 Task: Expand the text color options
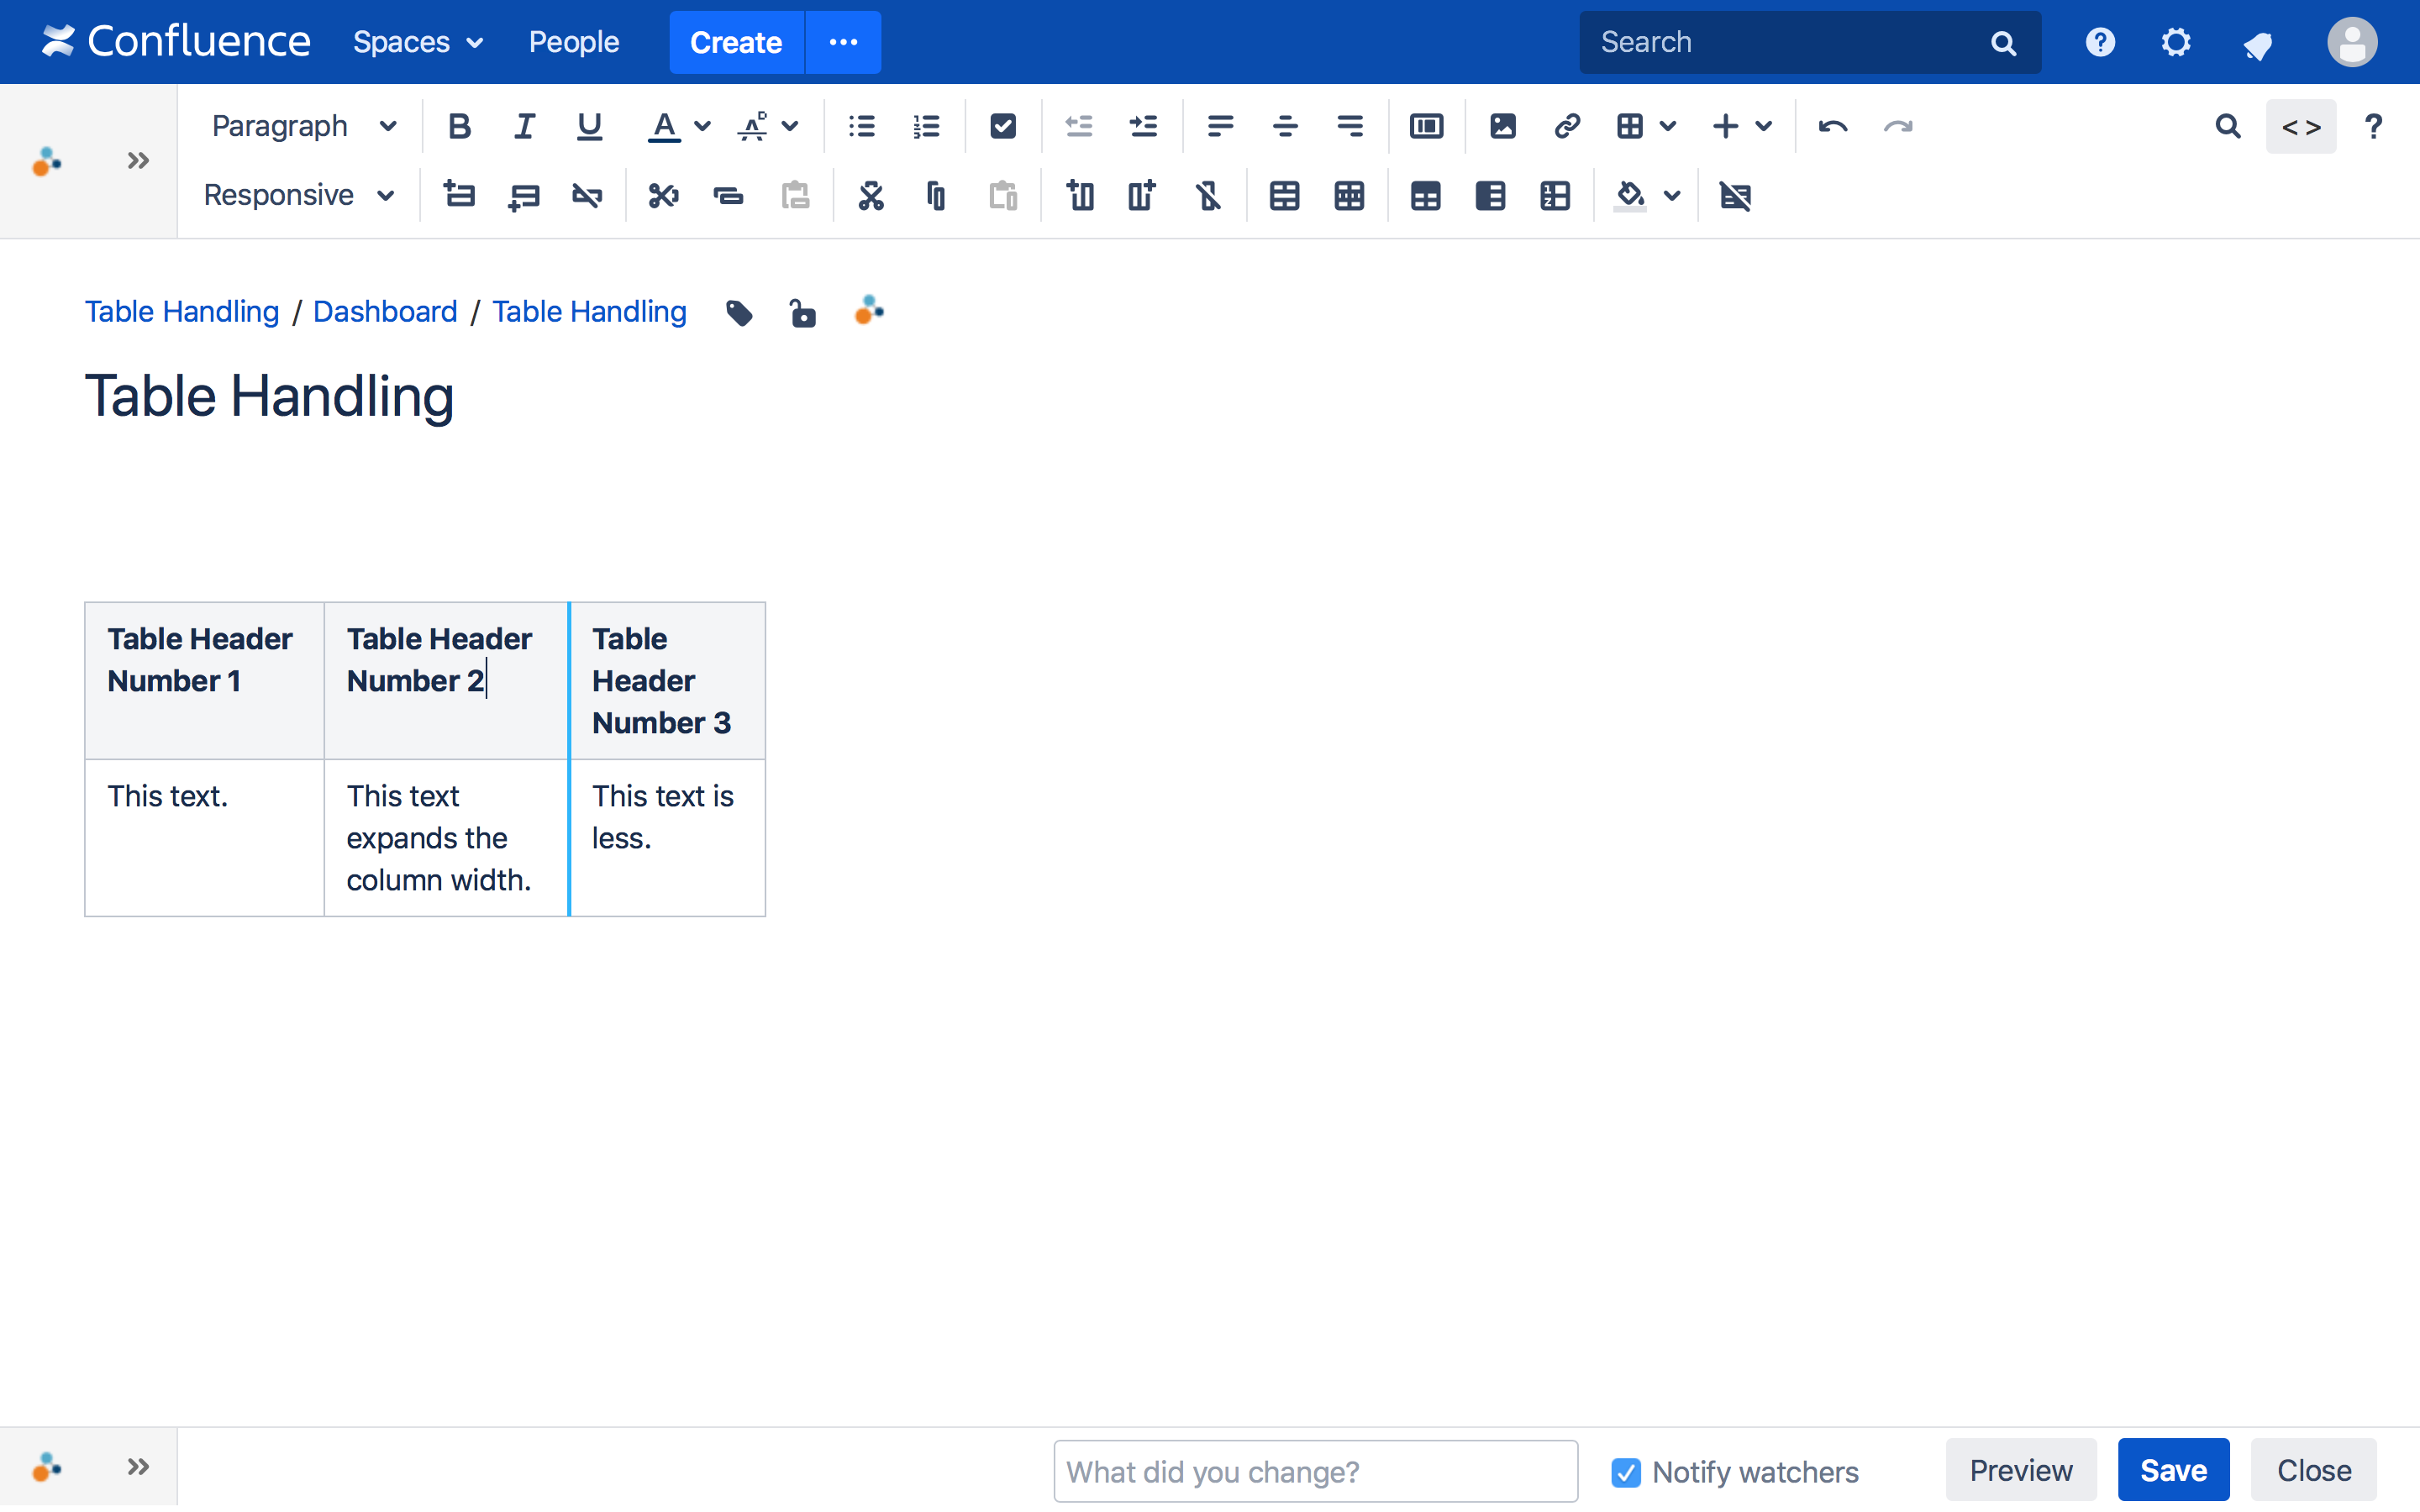click(703, 126)
